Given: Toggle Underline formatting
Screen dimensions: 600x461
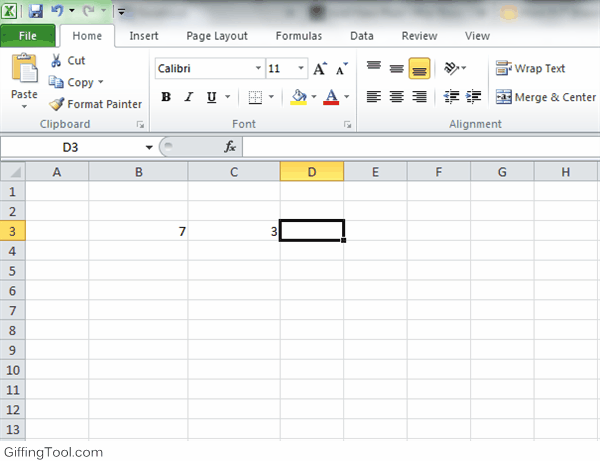Looking at the screenshot, I should 211,97.
